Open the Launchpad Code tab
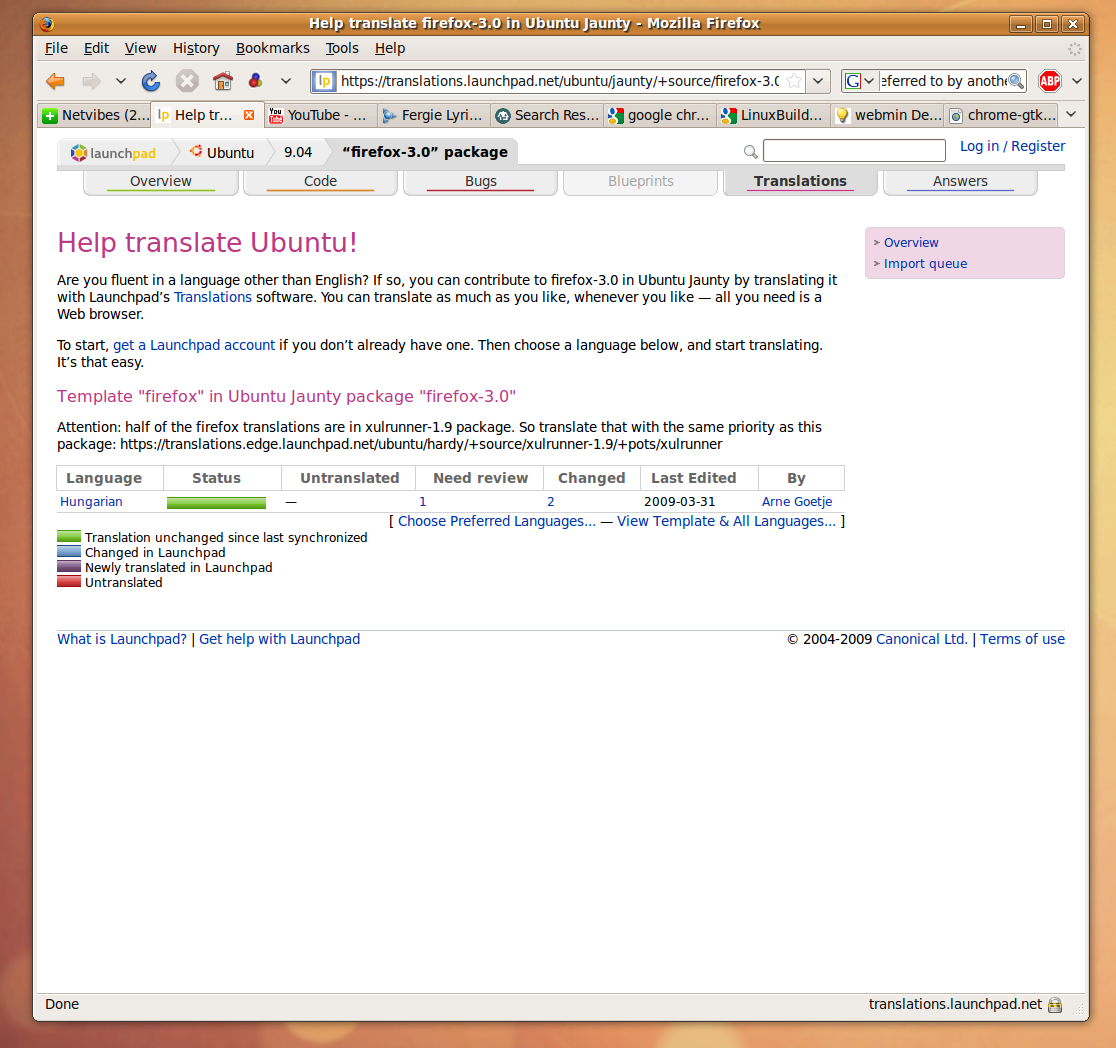 click(320, 182)
